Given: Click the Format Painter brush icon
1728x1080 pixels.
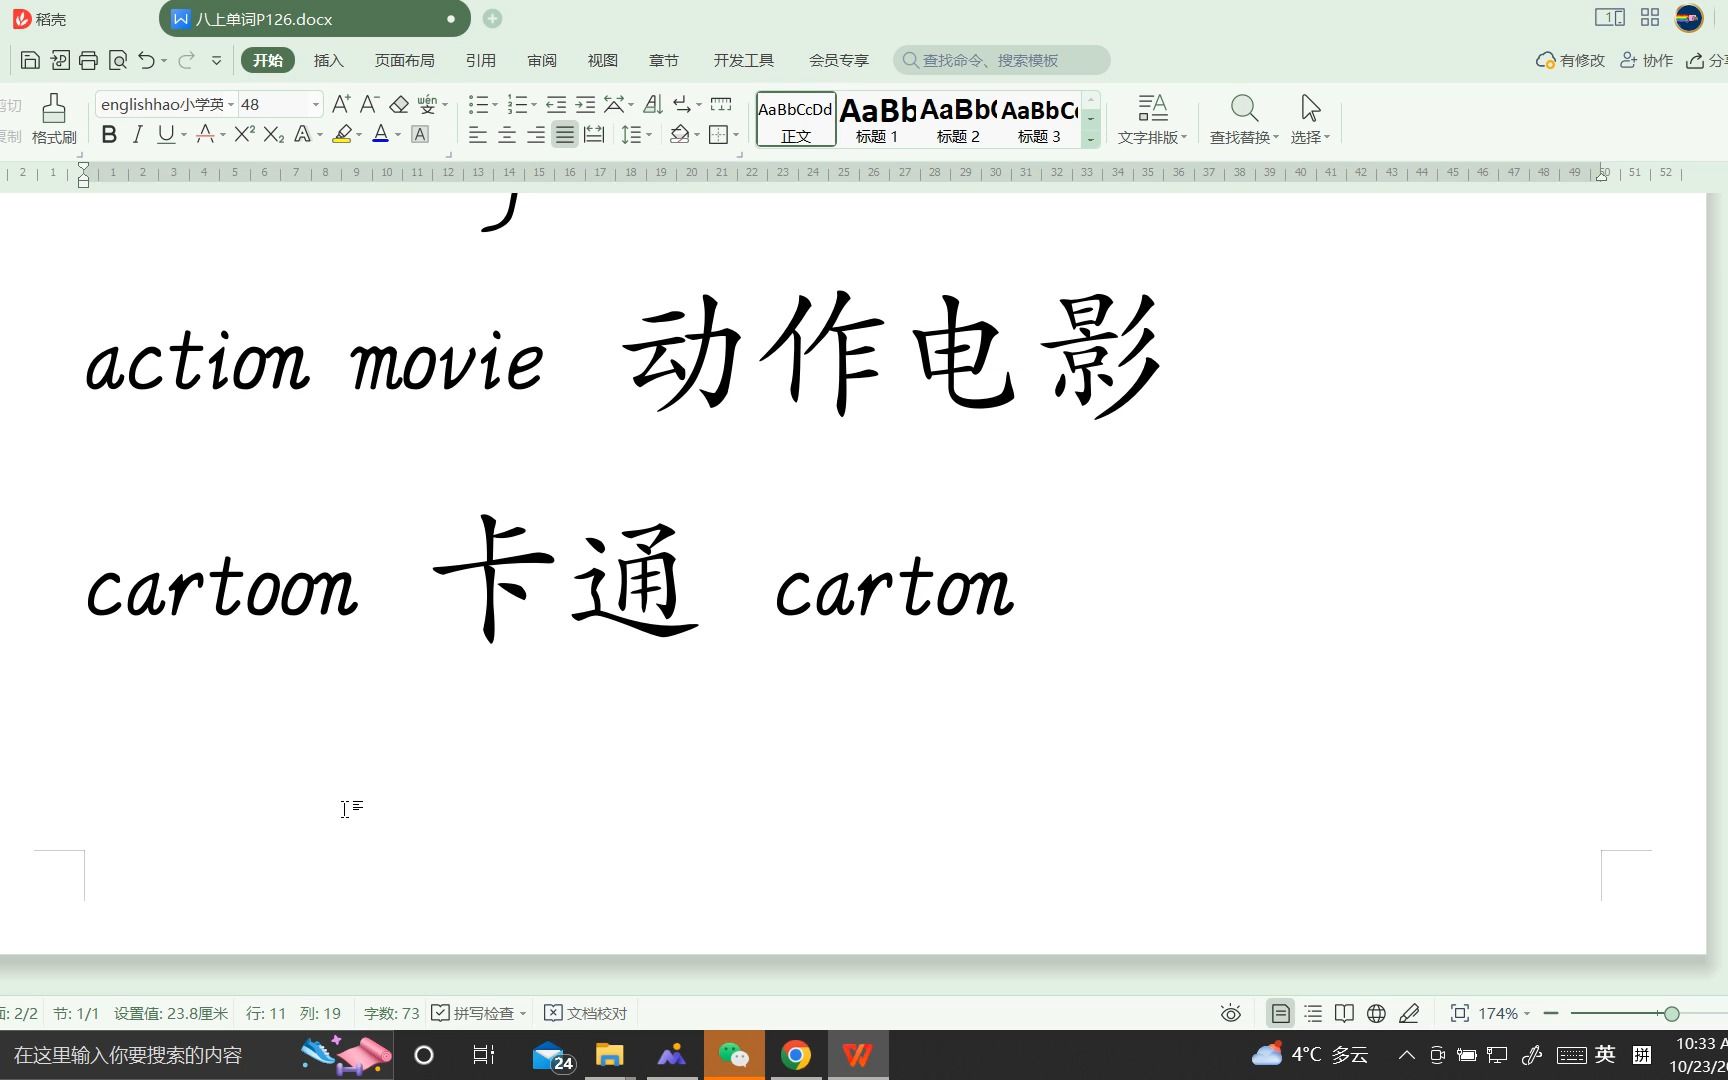Looking at the screenshot, I should 54,107.
